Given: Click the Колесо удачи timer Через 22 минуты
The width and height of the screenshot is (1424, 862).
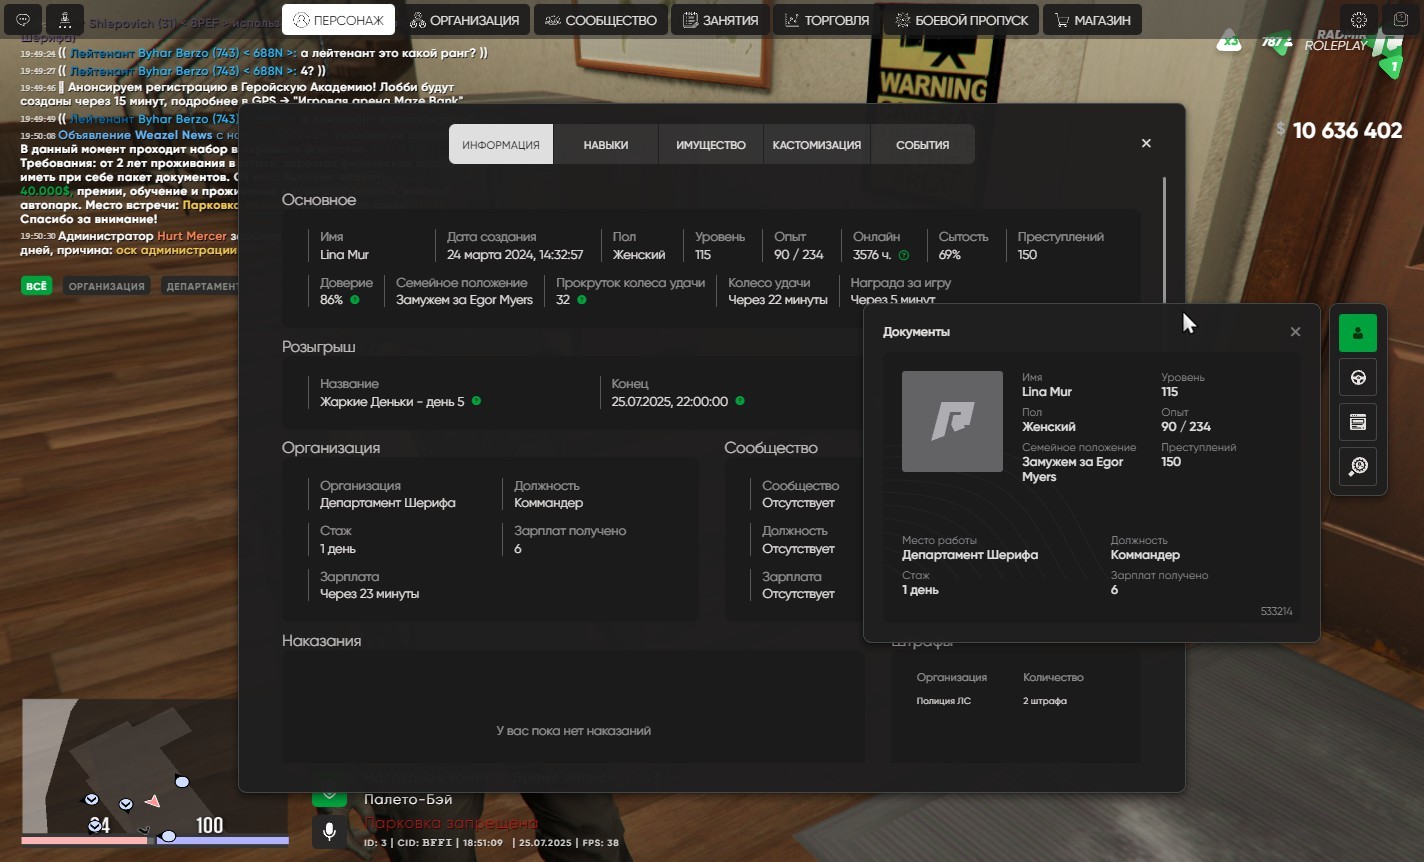Looking at the screenshot, I should coord(778,300).
